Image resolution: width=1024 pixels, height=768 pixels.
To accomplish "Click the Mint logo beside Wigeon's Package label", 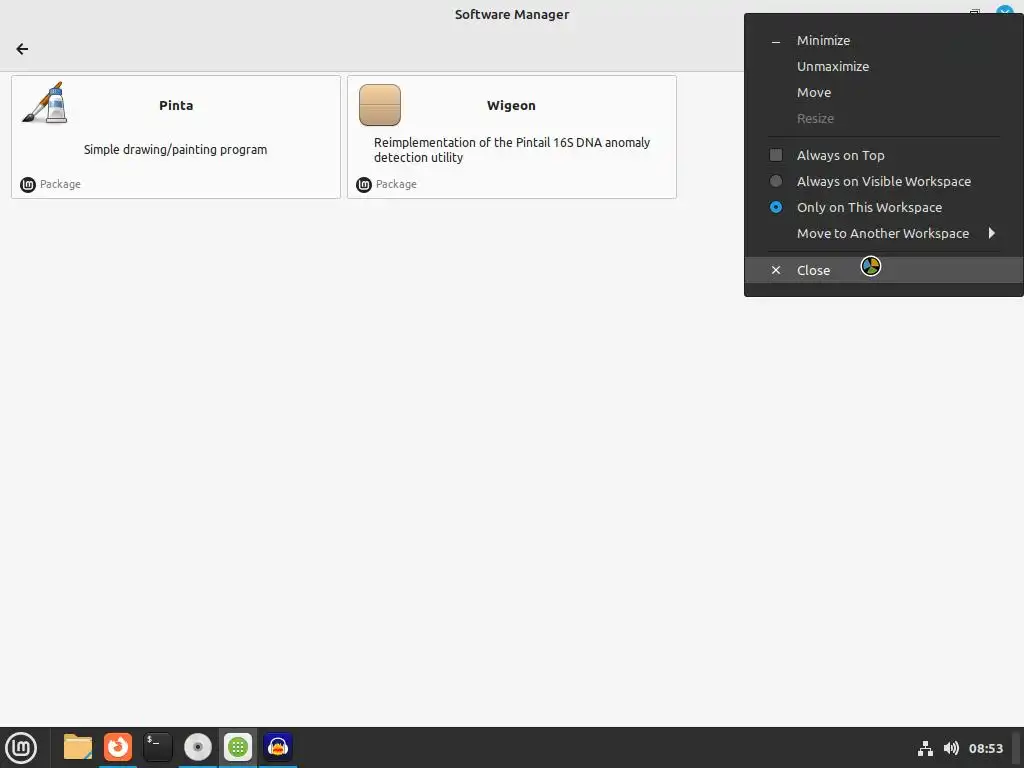I will 364,185.
